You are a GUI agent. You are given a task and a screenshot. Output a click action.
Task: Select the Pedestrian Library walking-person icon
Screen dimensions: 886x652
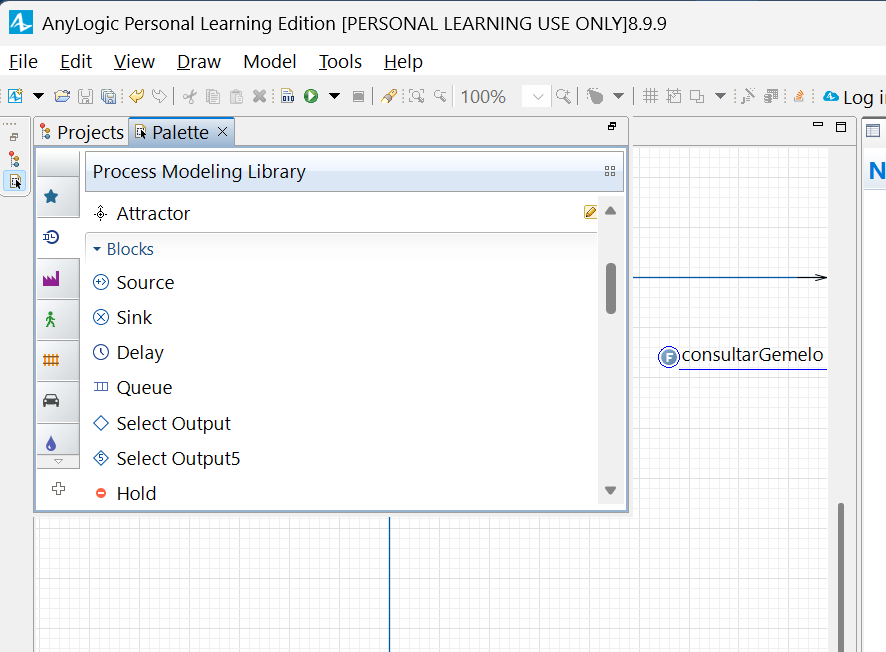pyautogui.click(x=51, y=320)
